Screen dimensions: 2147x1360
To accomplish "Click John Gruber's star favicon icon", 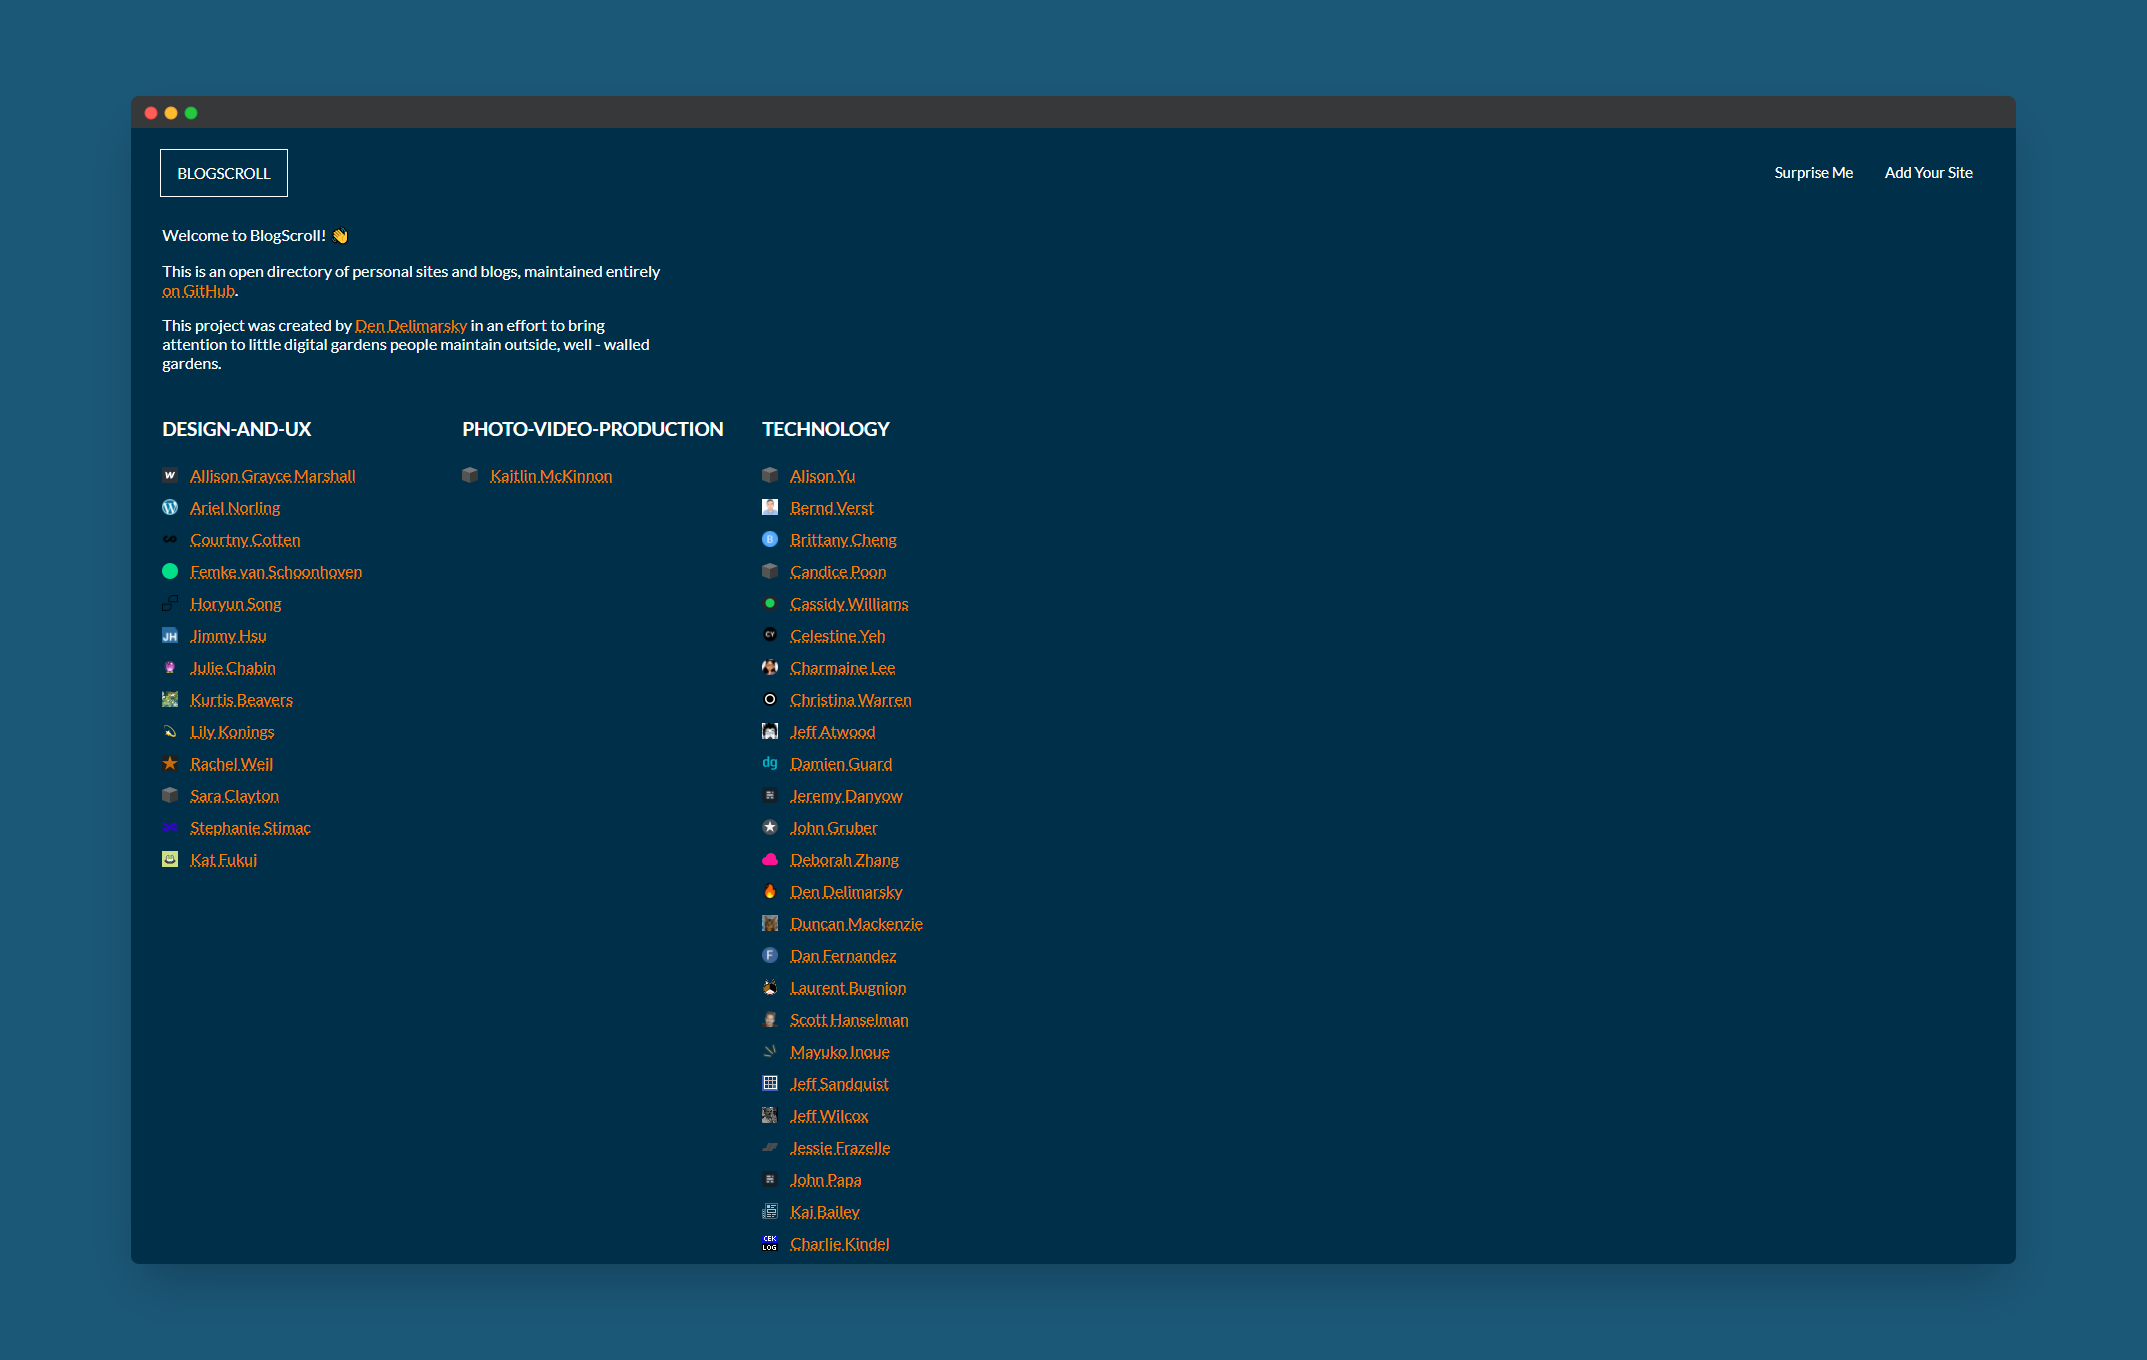I will (770, 828).
